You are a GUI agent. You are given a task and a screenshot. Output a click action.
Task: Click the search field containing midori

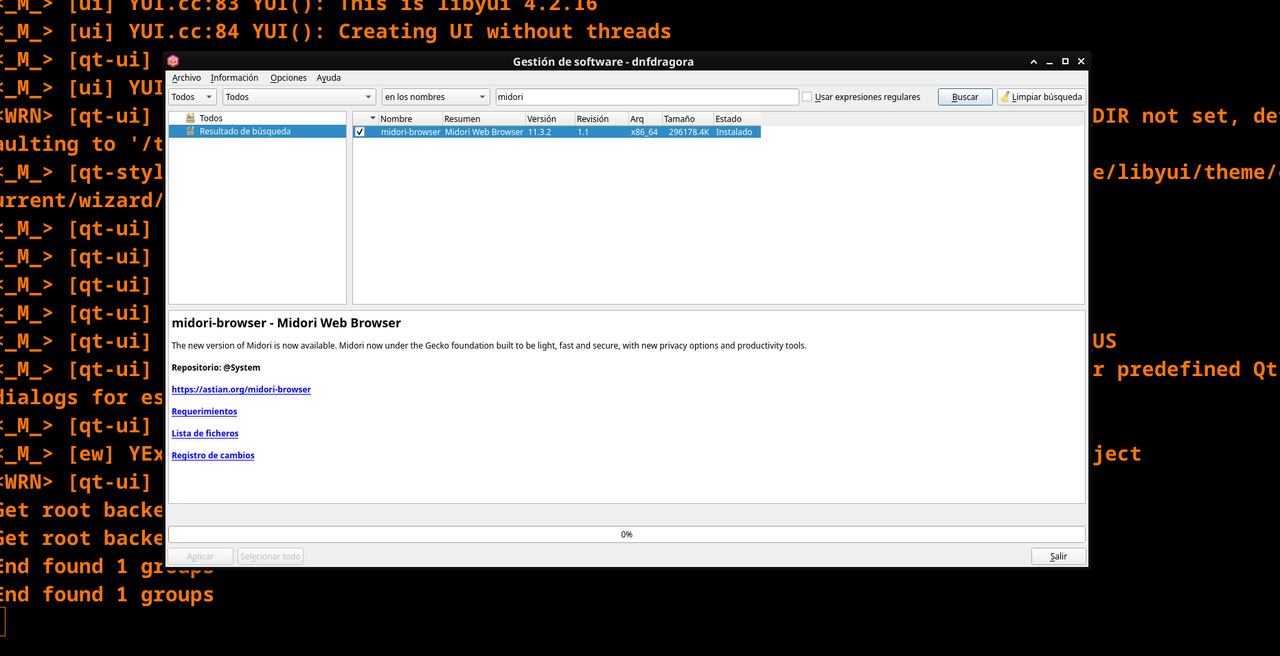(x=647, y=97)
